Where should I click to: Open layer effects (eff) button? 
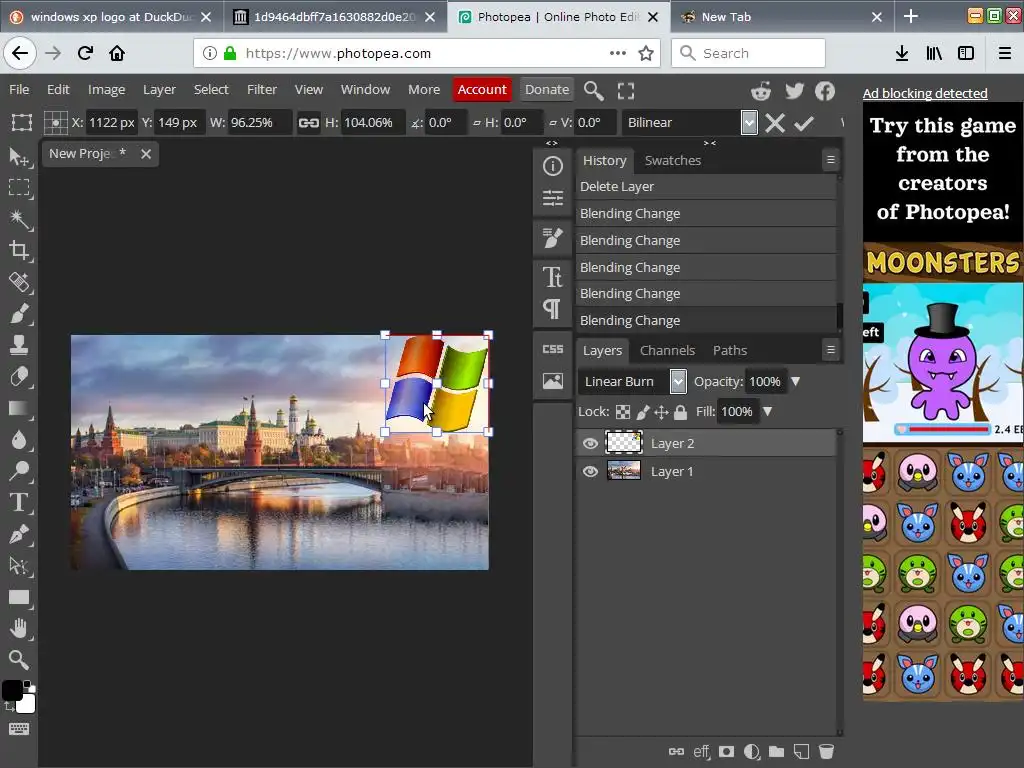(701, 752)
